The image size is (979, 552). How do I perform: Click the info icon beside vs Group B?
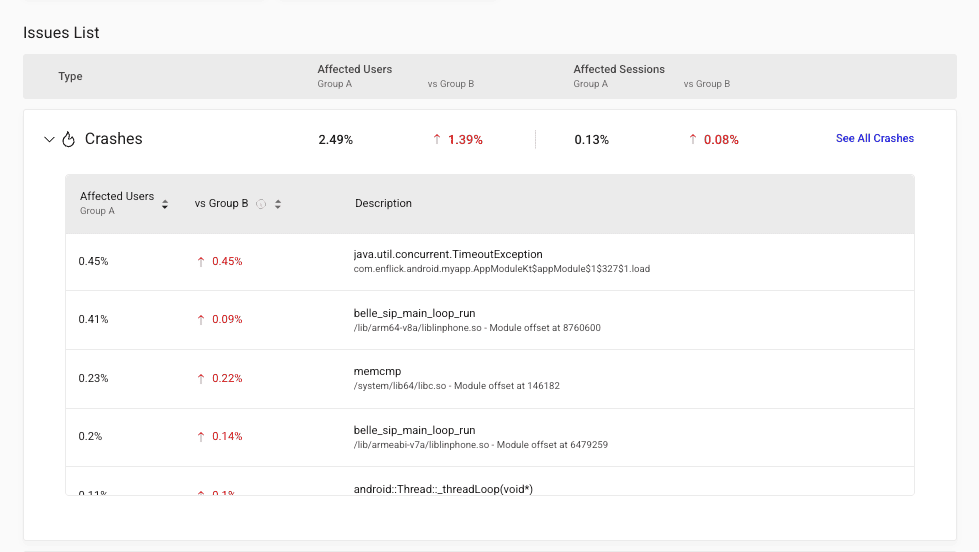pyautogui.click(x=260, y=204)
